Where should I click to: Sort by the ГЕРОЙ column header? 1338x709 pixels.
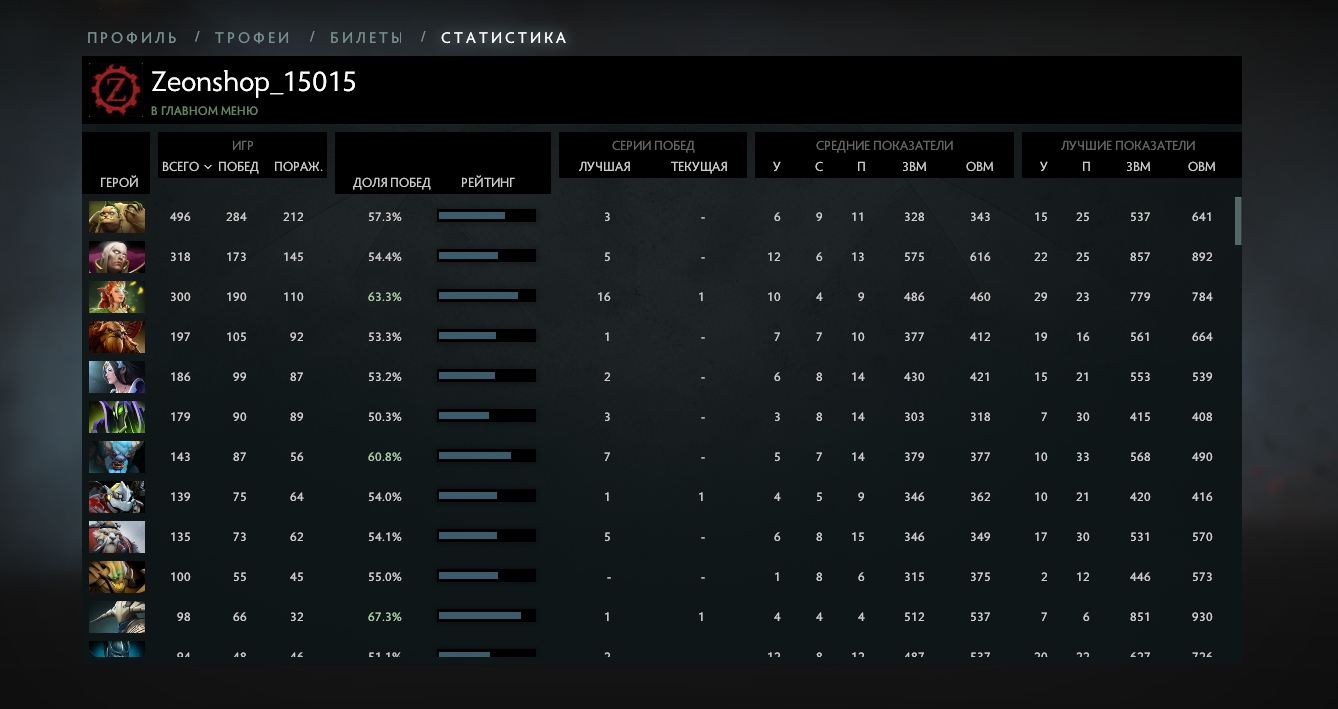(119, 183)
